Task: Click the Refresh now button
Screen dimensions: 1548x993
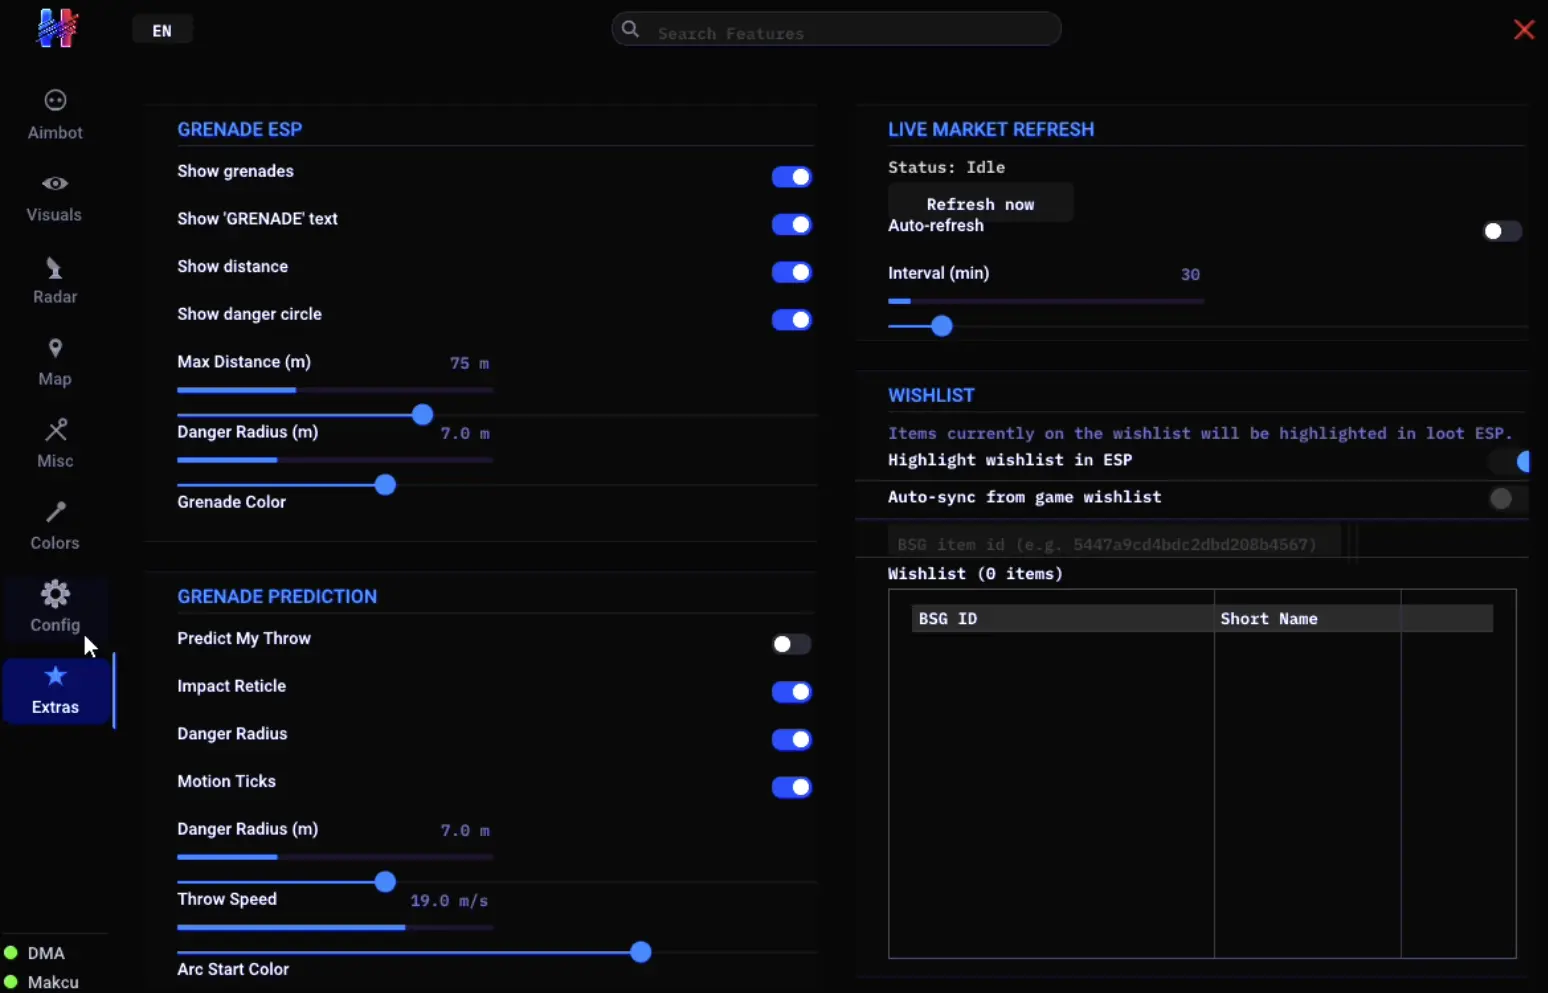Action: pyautogui.click(x=980, y=204)
